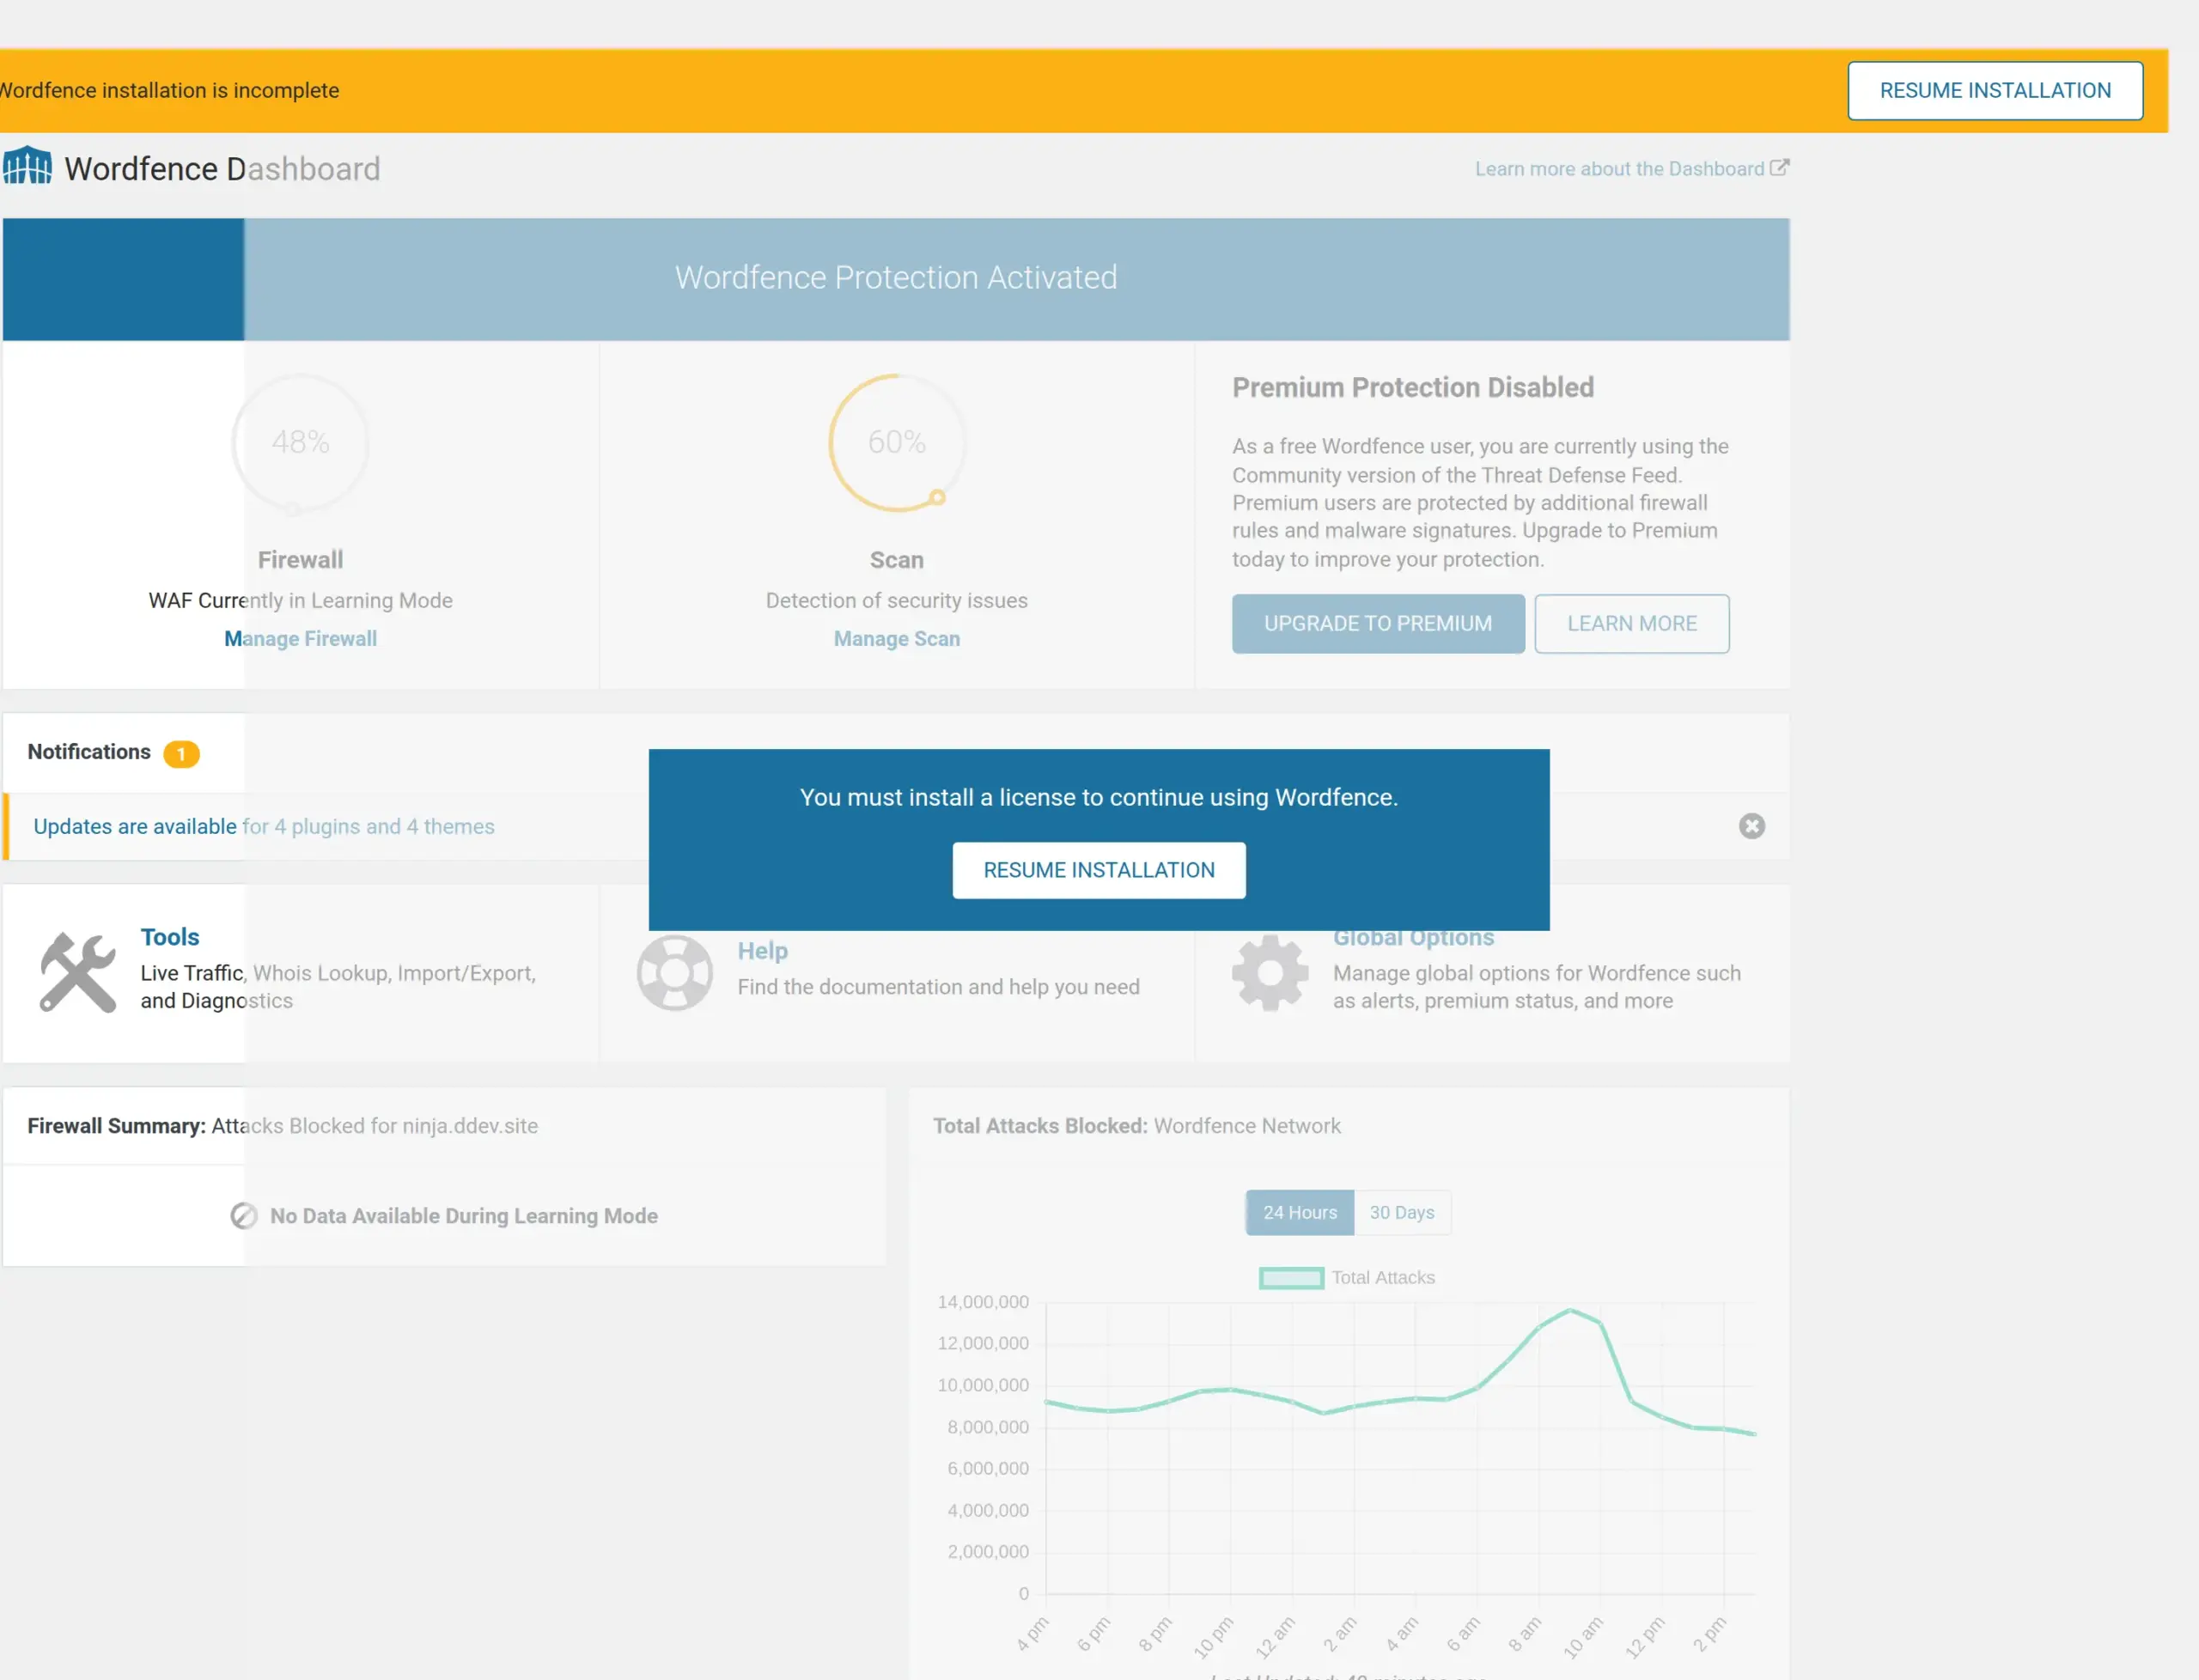Click 'You must install a license' message text
This screenshot has height=1680, width=2199.
tap(1099, 797)
